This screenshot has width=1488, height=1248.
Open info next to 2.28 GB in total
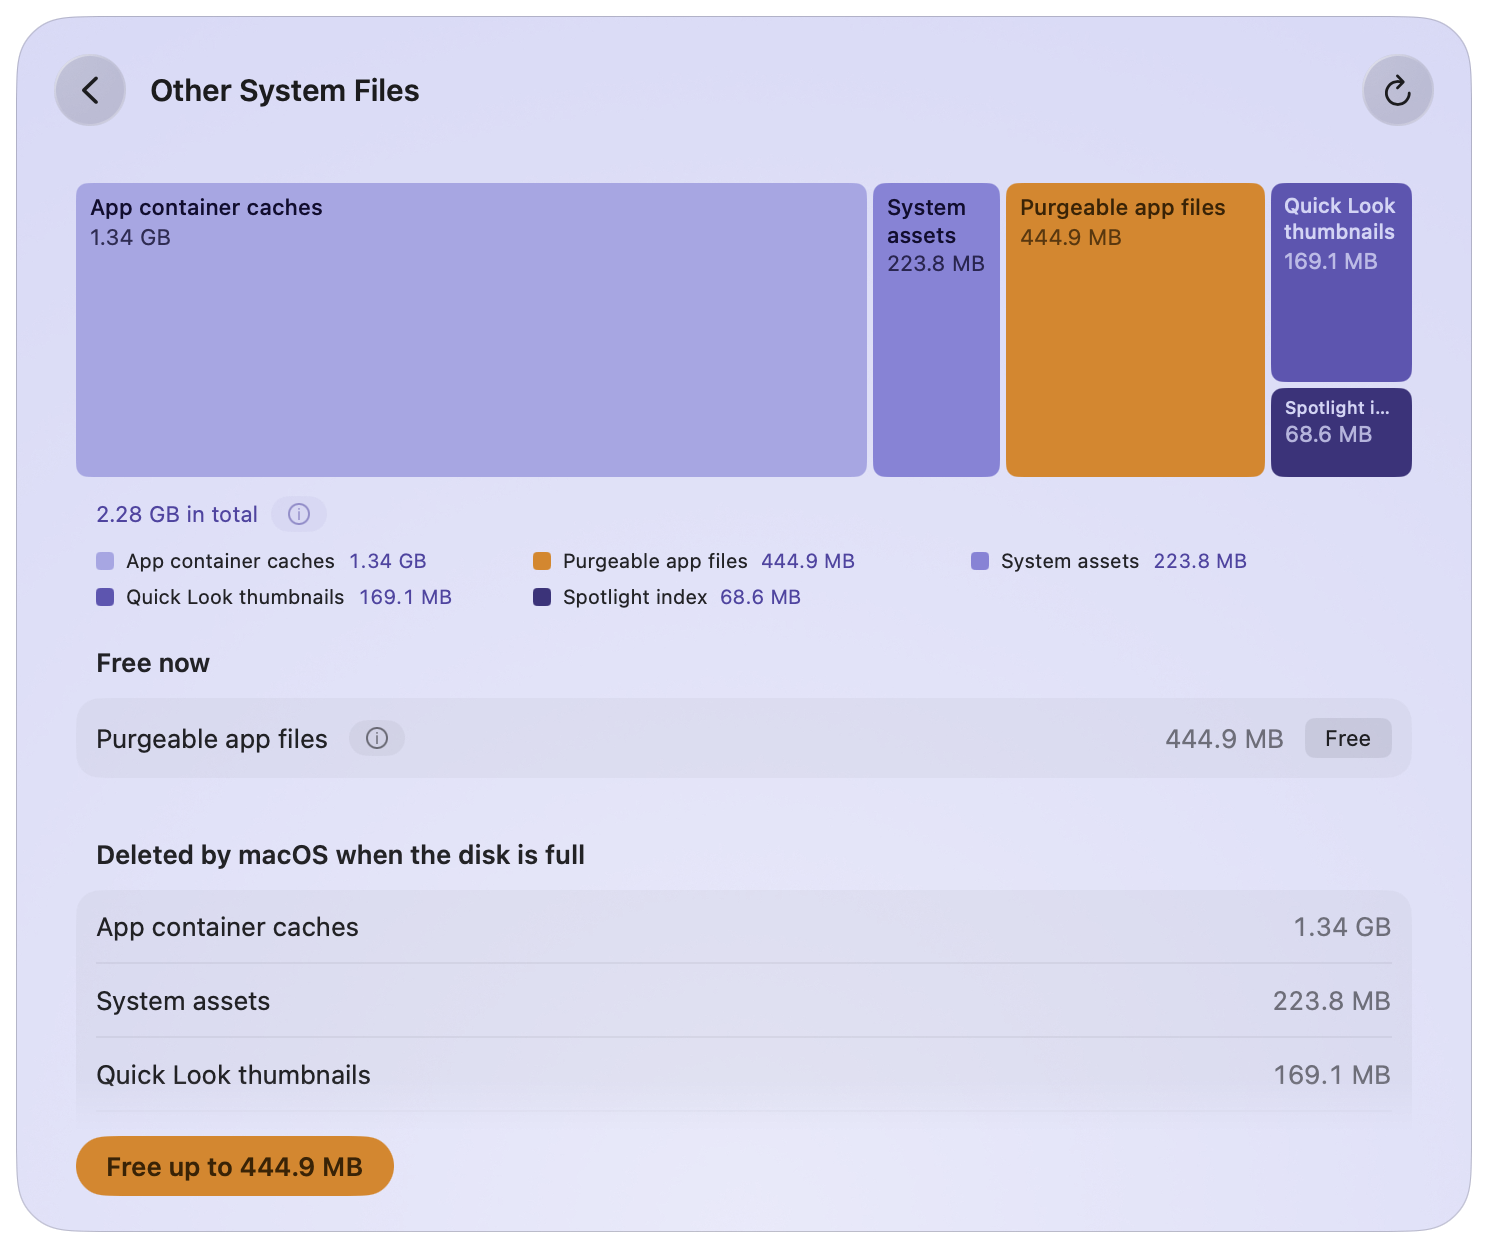pyautogui.click(x=299, y=514)
